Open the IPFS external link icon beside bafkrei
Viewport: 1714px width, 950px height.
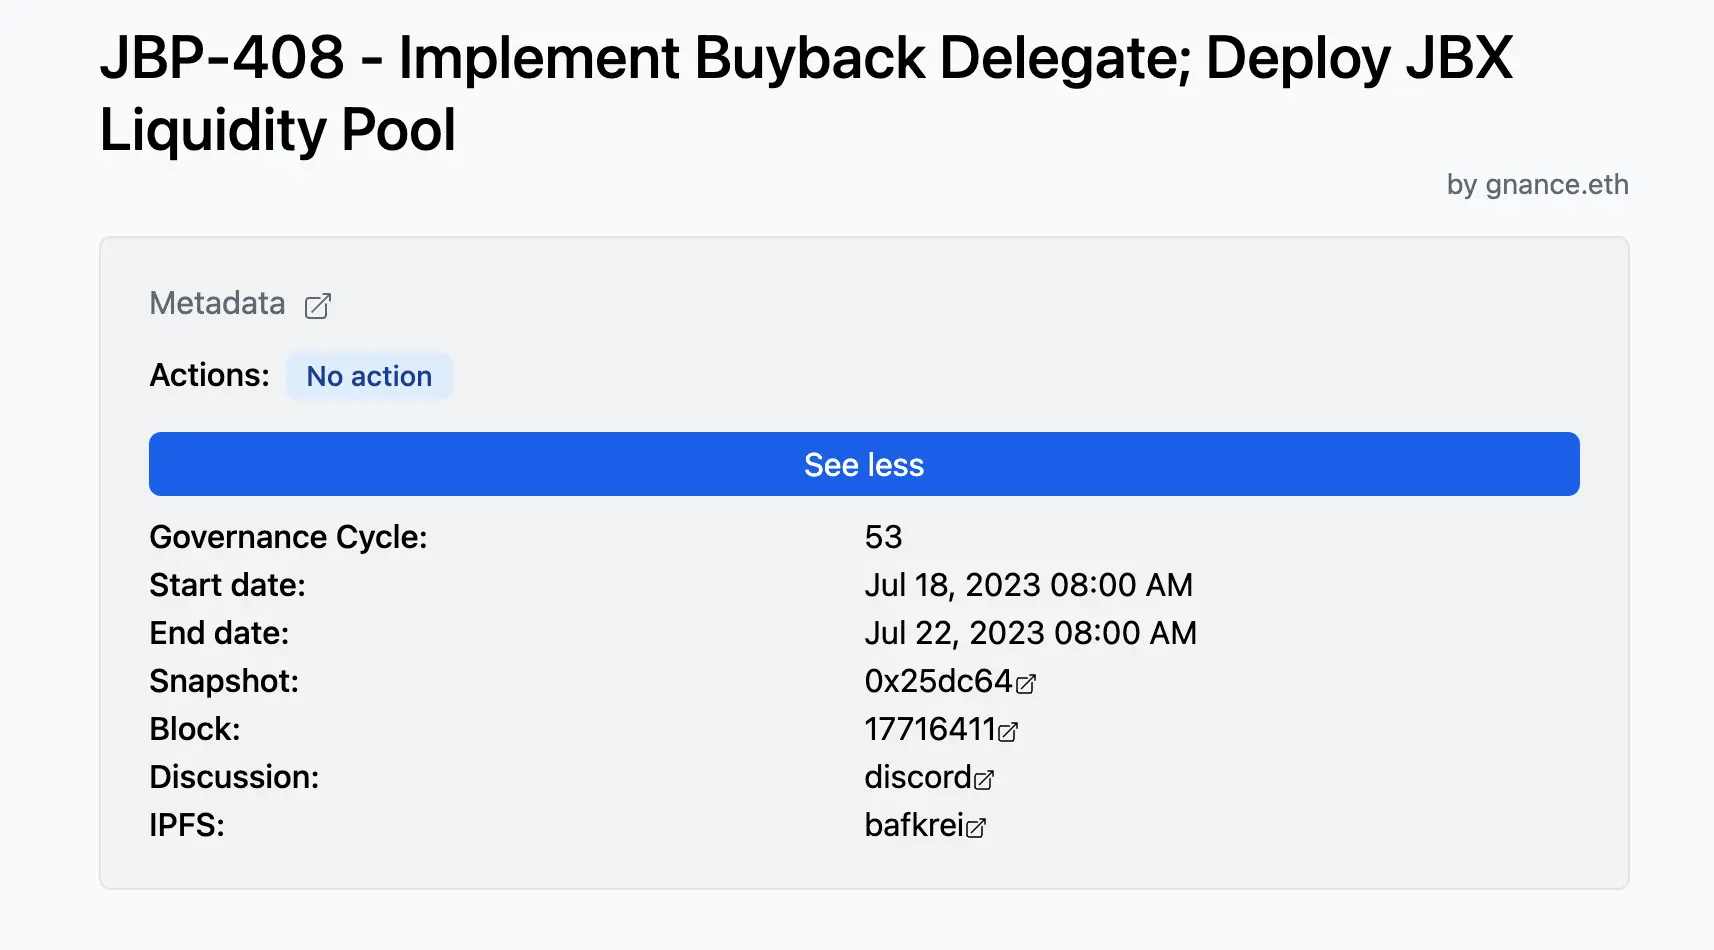pos(977,827)
